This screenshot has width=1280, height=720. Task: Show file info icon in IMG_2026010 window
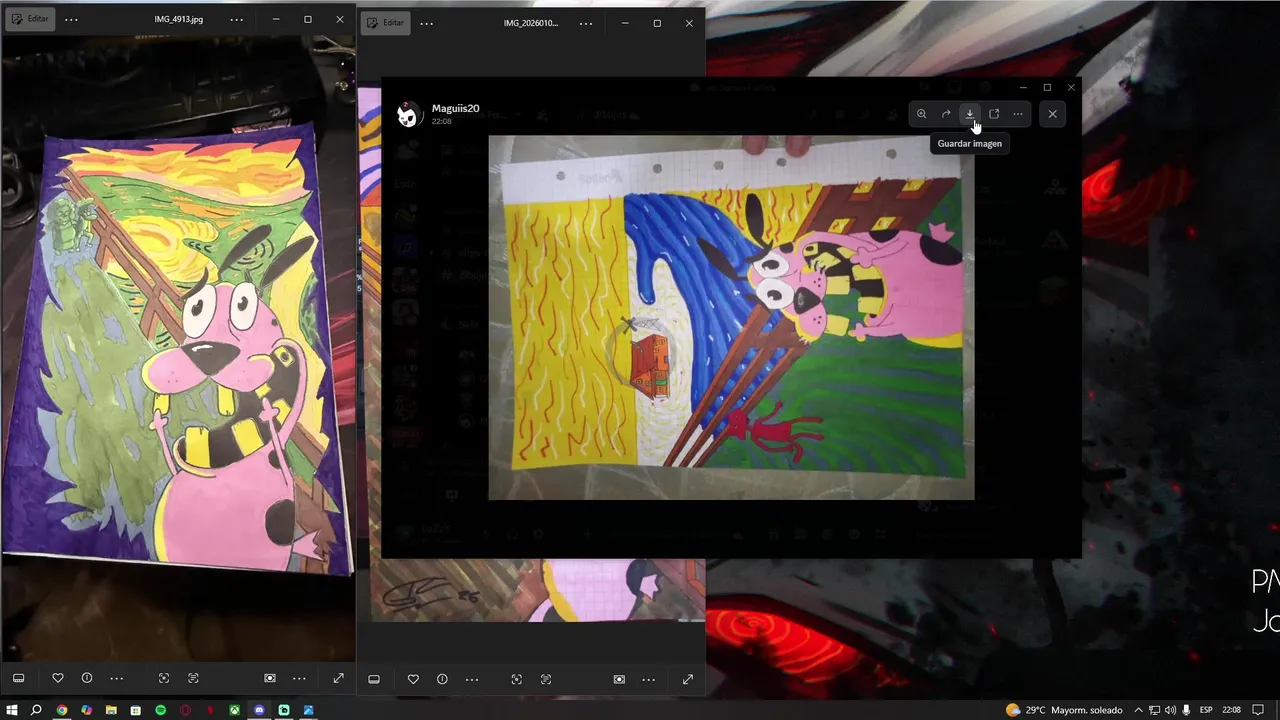click(442, 679)
